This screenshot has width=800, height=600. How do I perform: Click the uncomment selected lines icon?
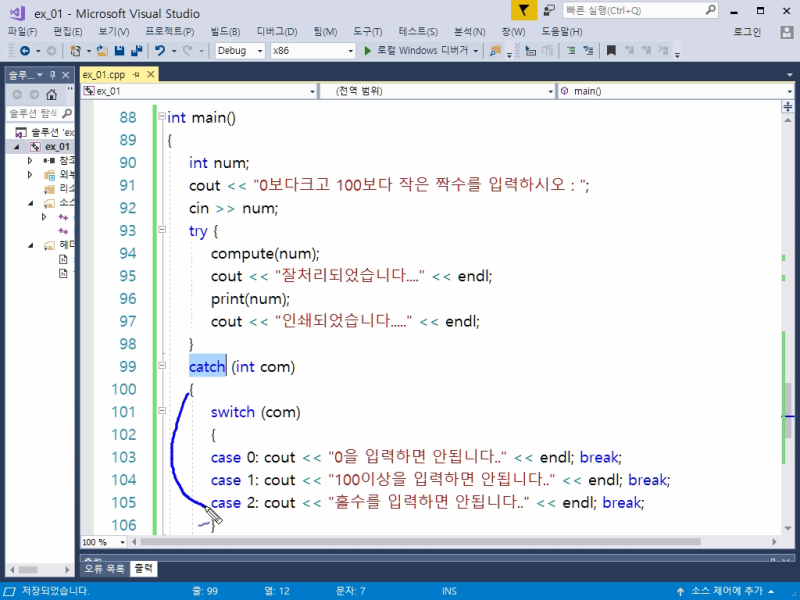point(588,51)
